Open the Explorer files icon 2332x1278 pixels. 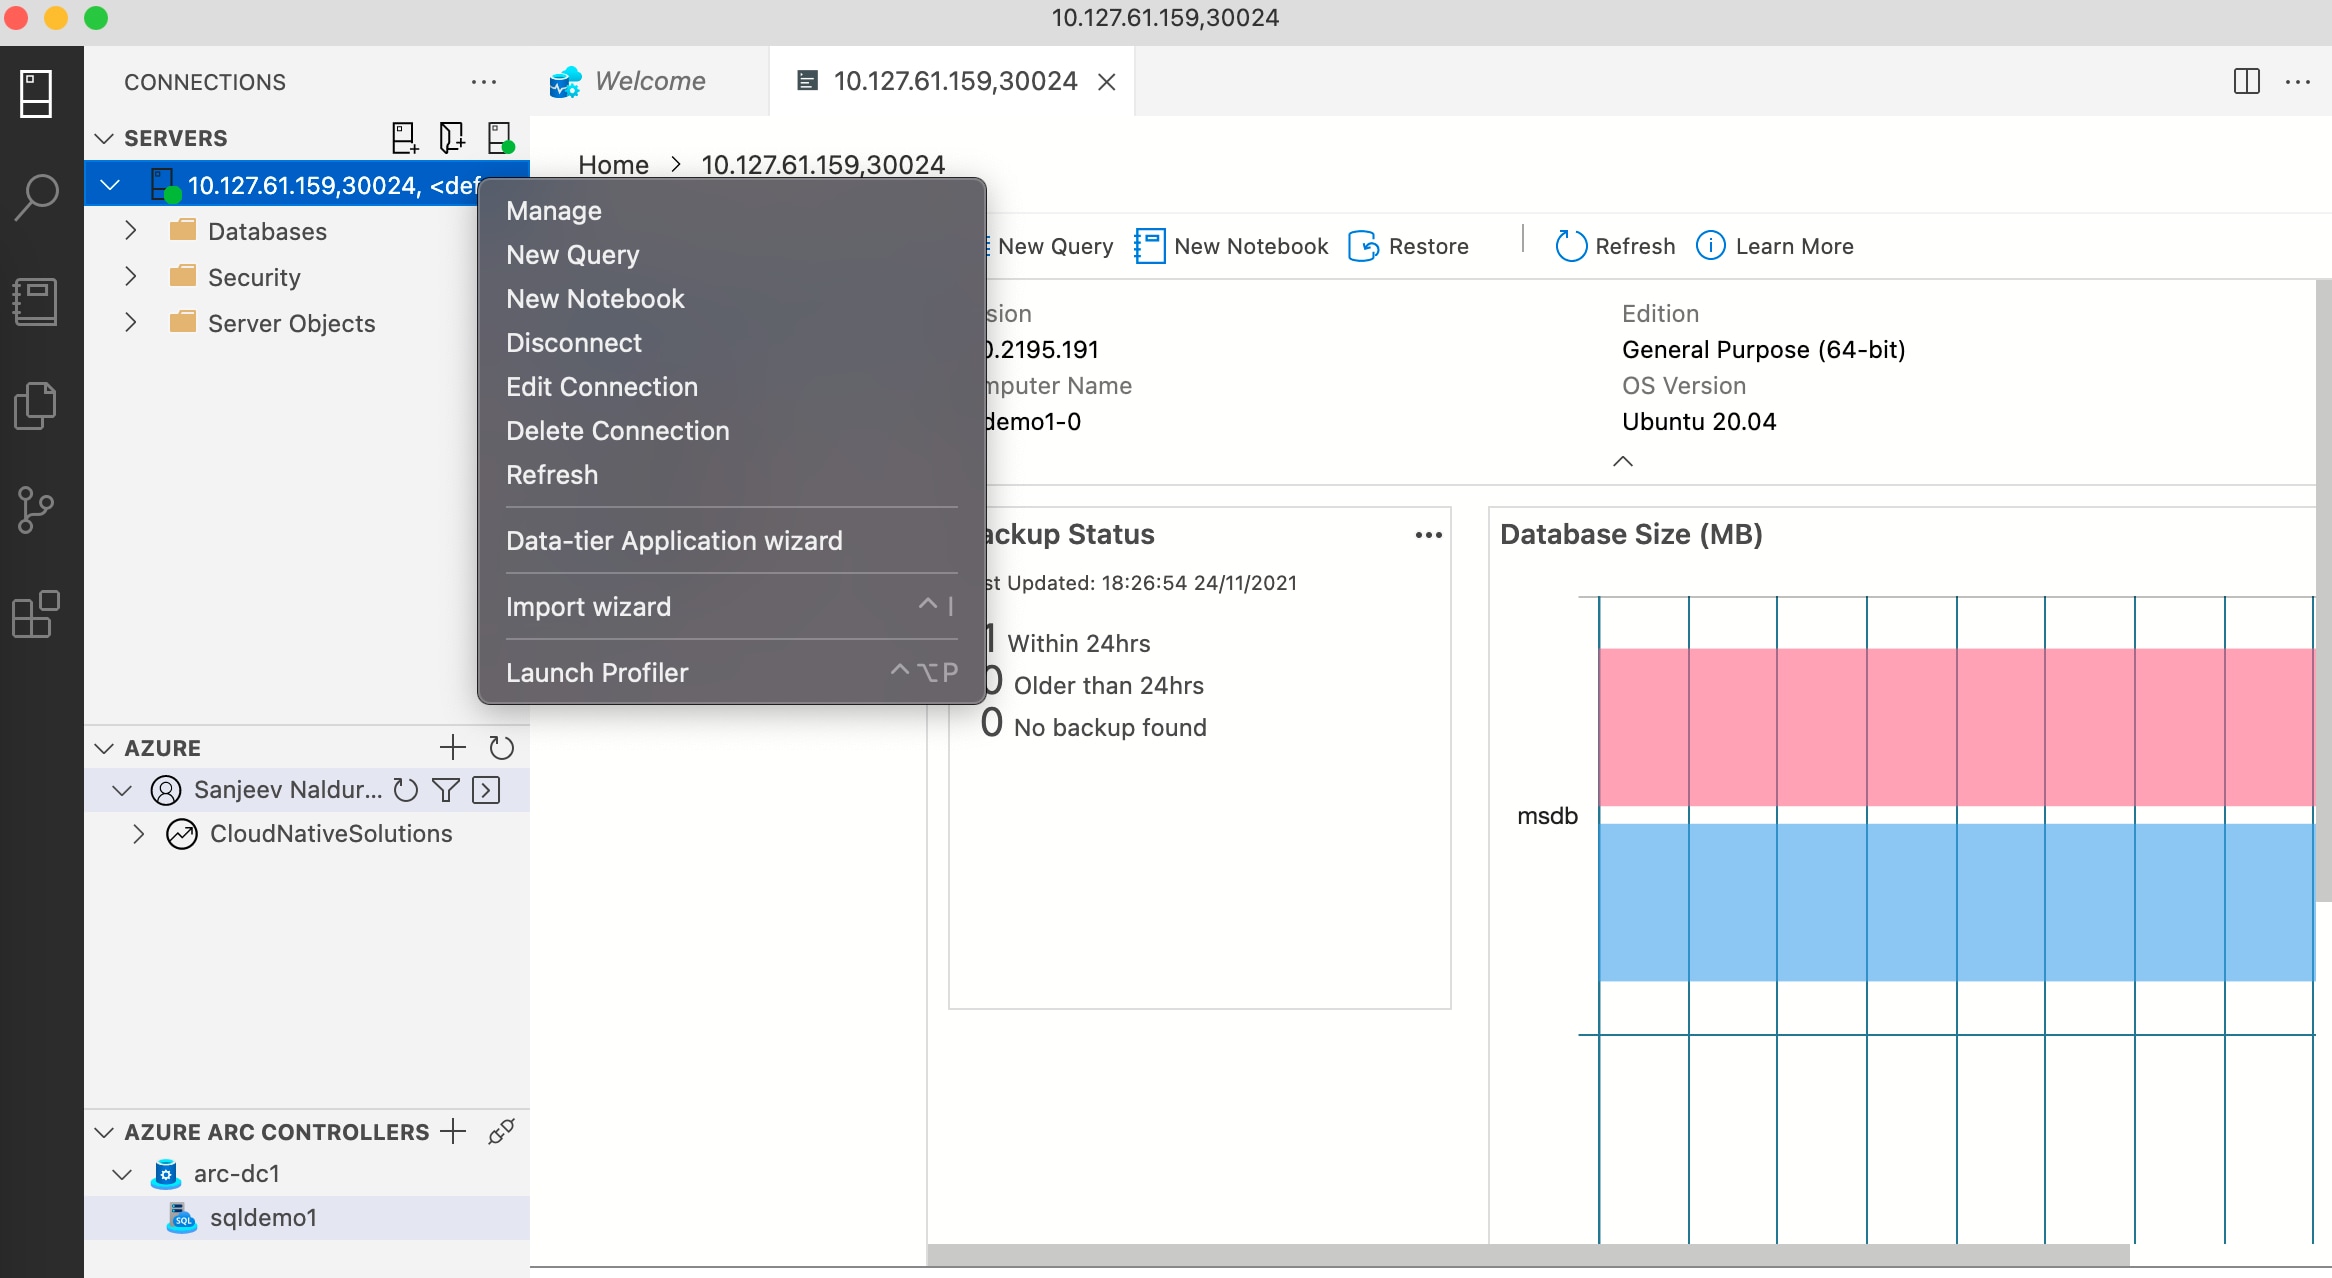click(x=36, y=405)
